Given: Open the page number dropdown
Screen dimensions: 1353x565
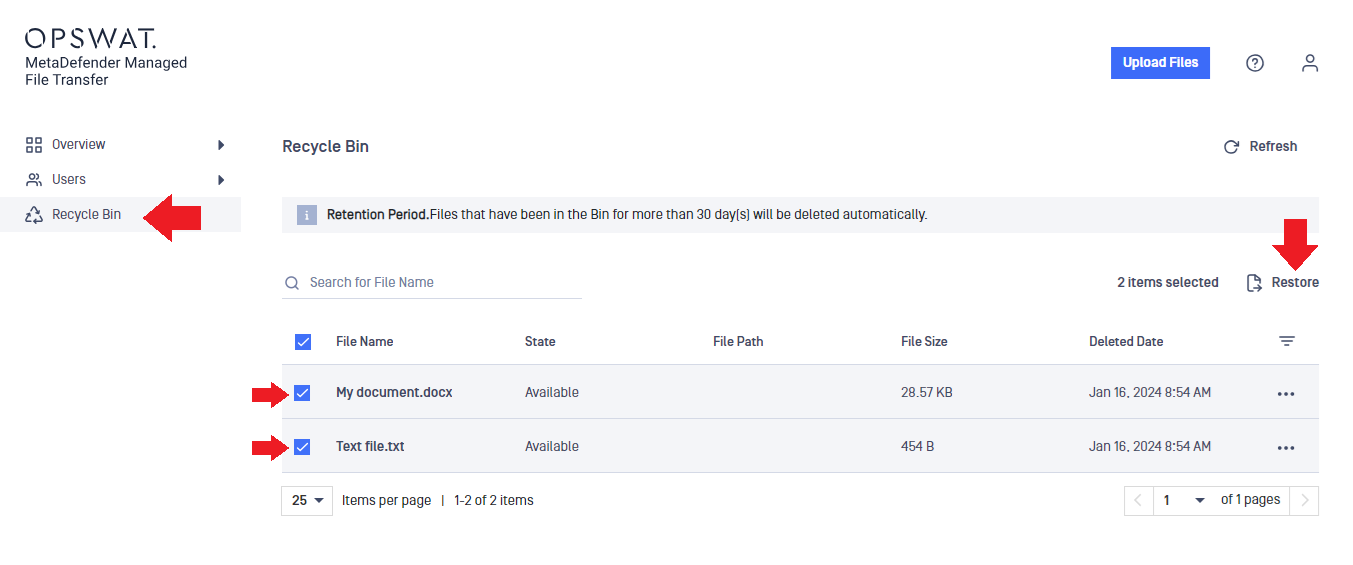Looking at the screenshot, I should click(1184, 500).
